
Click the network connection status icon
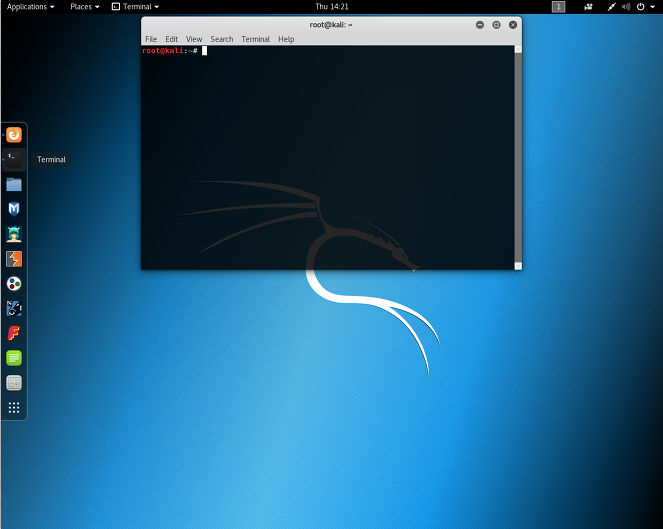[x=611, y=7]
